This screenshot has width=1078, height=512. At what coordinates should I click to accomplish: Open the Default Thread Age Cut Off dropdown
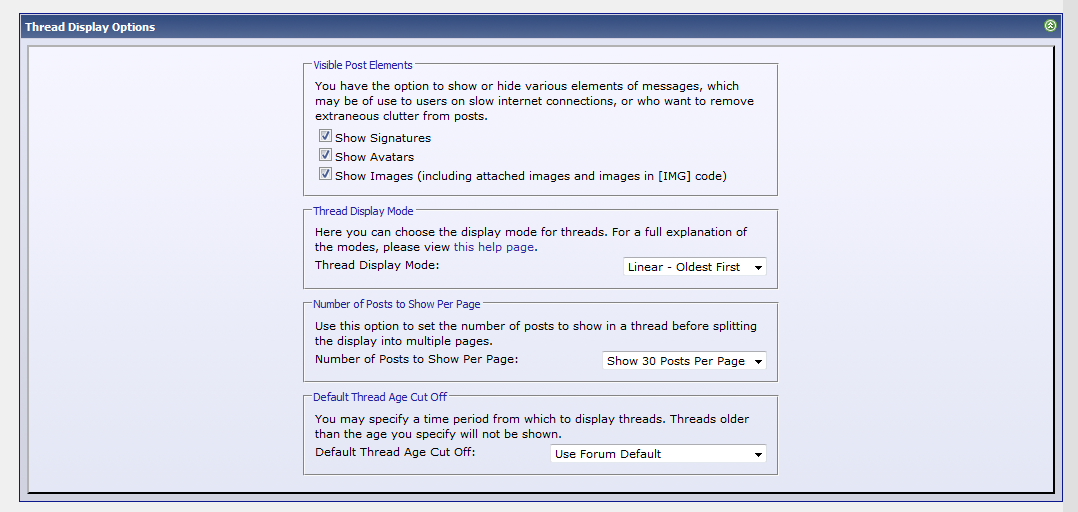(x=658, y=454)
